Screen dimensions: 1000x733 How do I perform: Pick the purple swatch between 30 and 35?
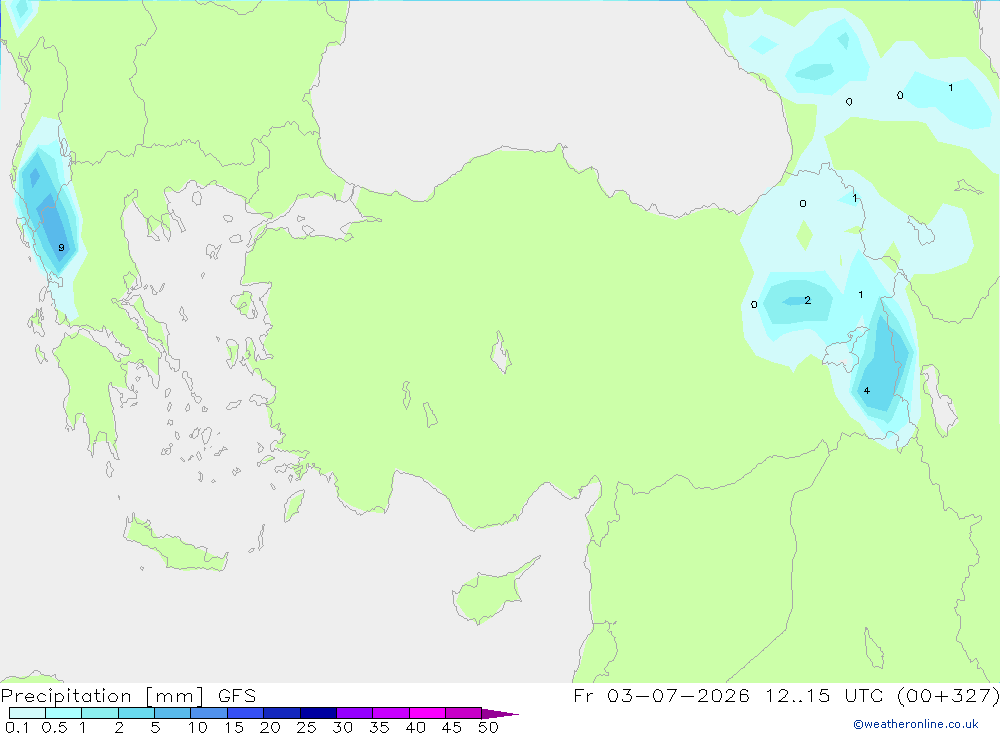pyautogui.click(x=355, y=713)
